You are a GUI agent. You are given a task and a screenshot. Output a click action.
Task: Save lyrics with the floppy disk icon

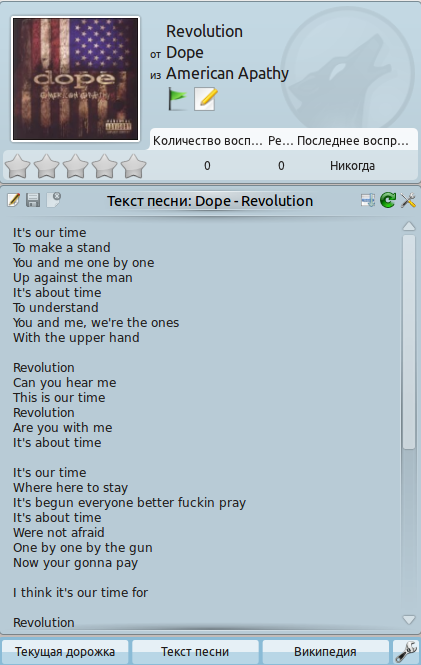[33, 200]
